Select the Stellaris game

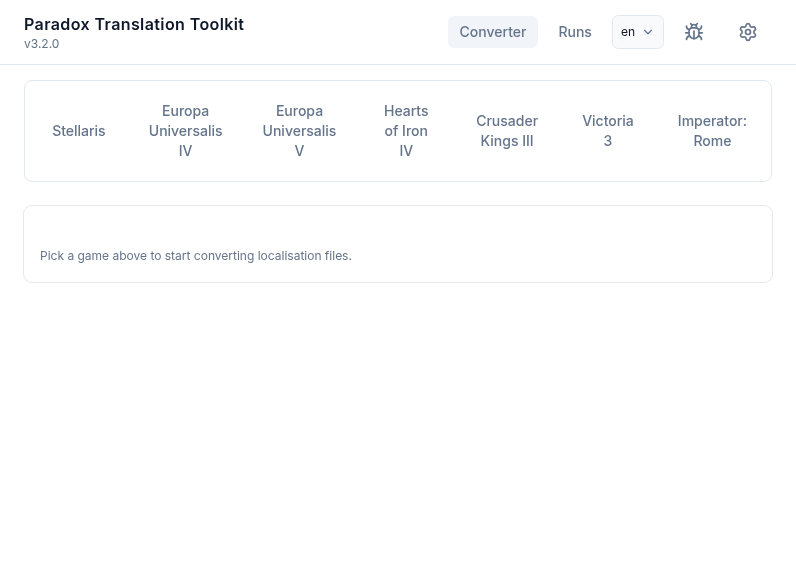point(79,131)
